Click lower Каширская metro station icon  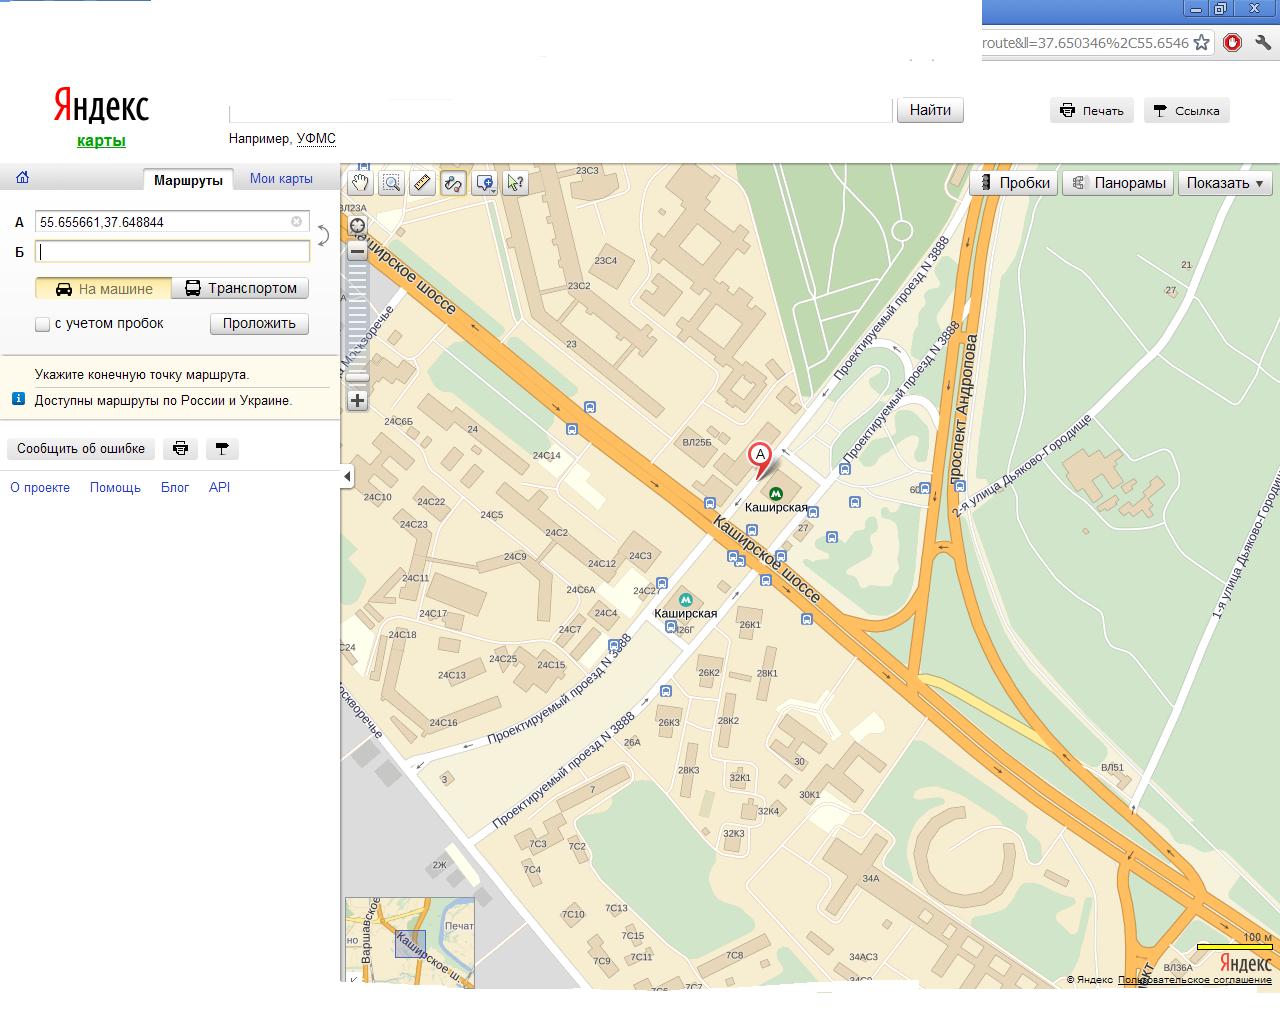tap(685, 598)
